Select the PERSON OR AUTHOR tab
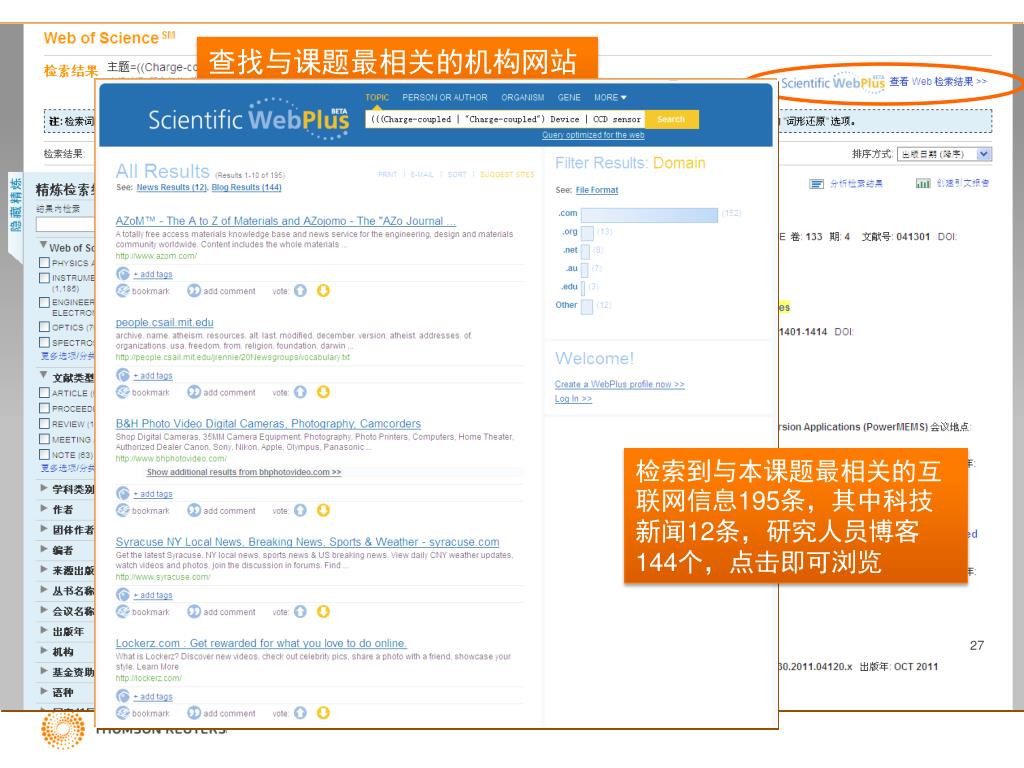The image size is (1024, 768). (445, 97)
